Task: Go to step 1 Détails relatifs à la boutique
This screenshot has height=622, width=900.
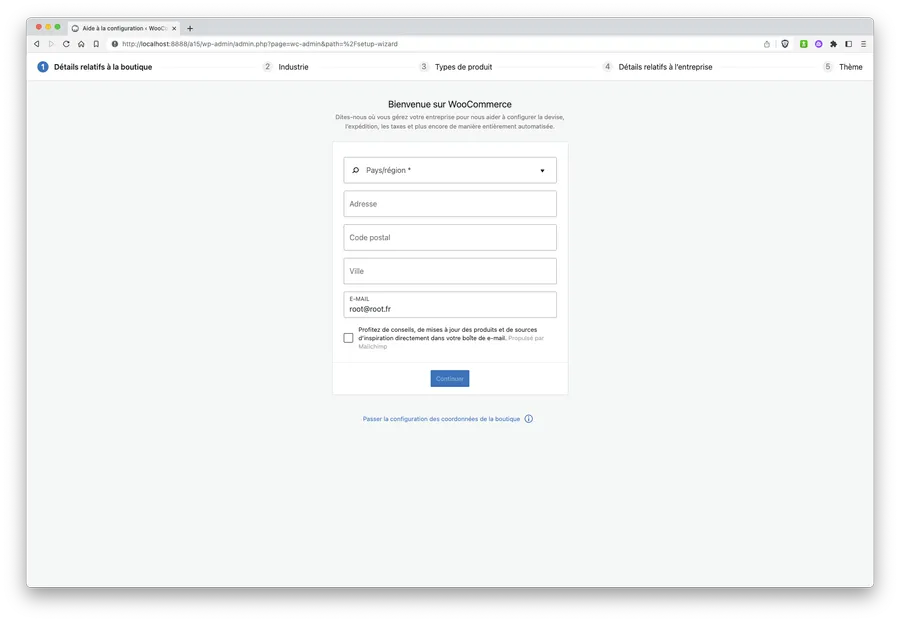Action: 95,67
